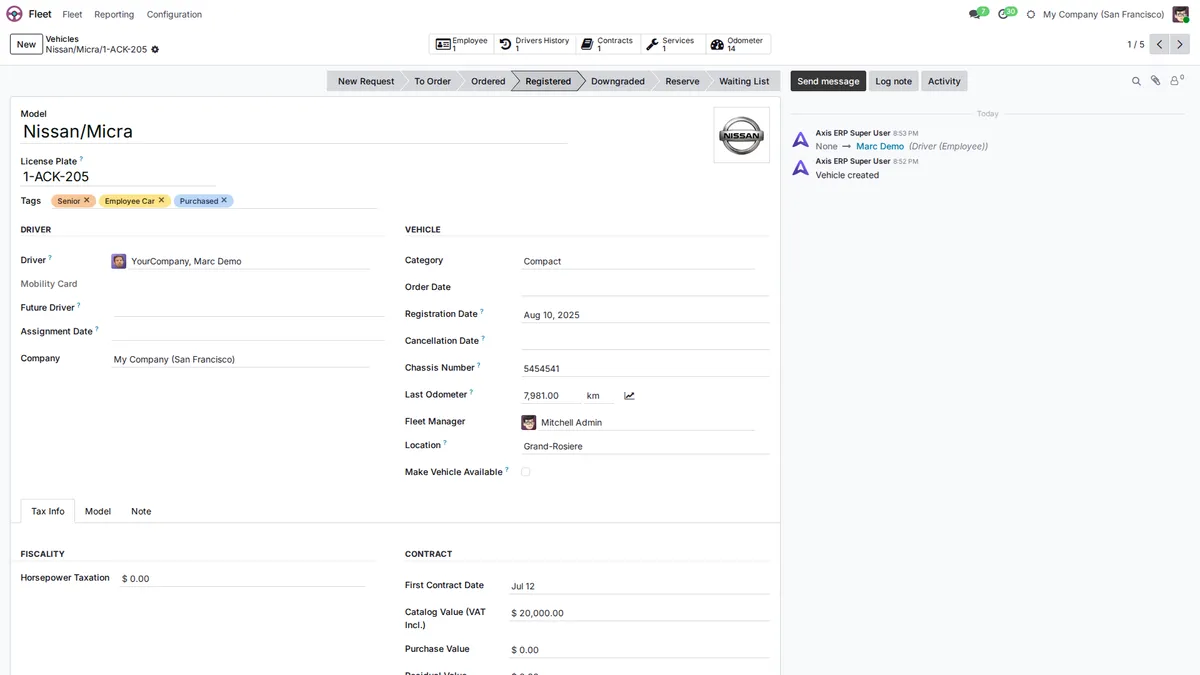The height and width of the screenshot is (675, 1200).
Task: Open the Fleet app home icon
Action: point(14,14)
